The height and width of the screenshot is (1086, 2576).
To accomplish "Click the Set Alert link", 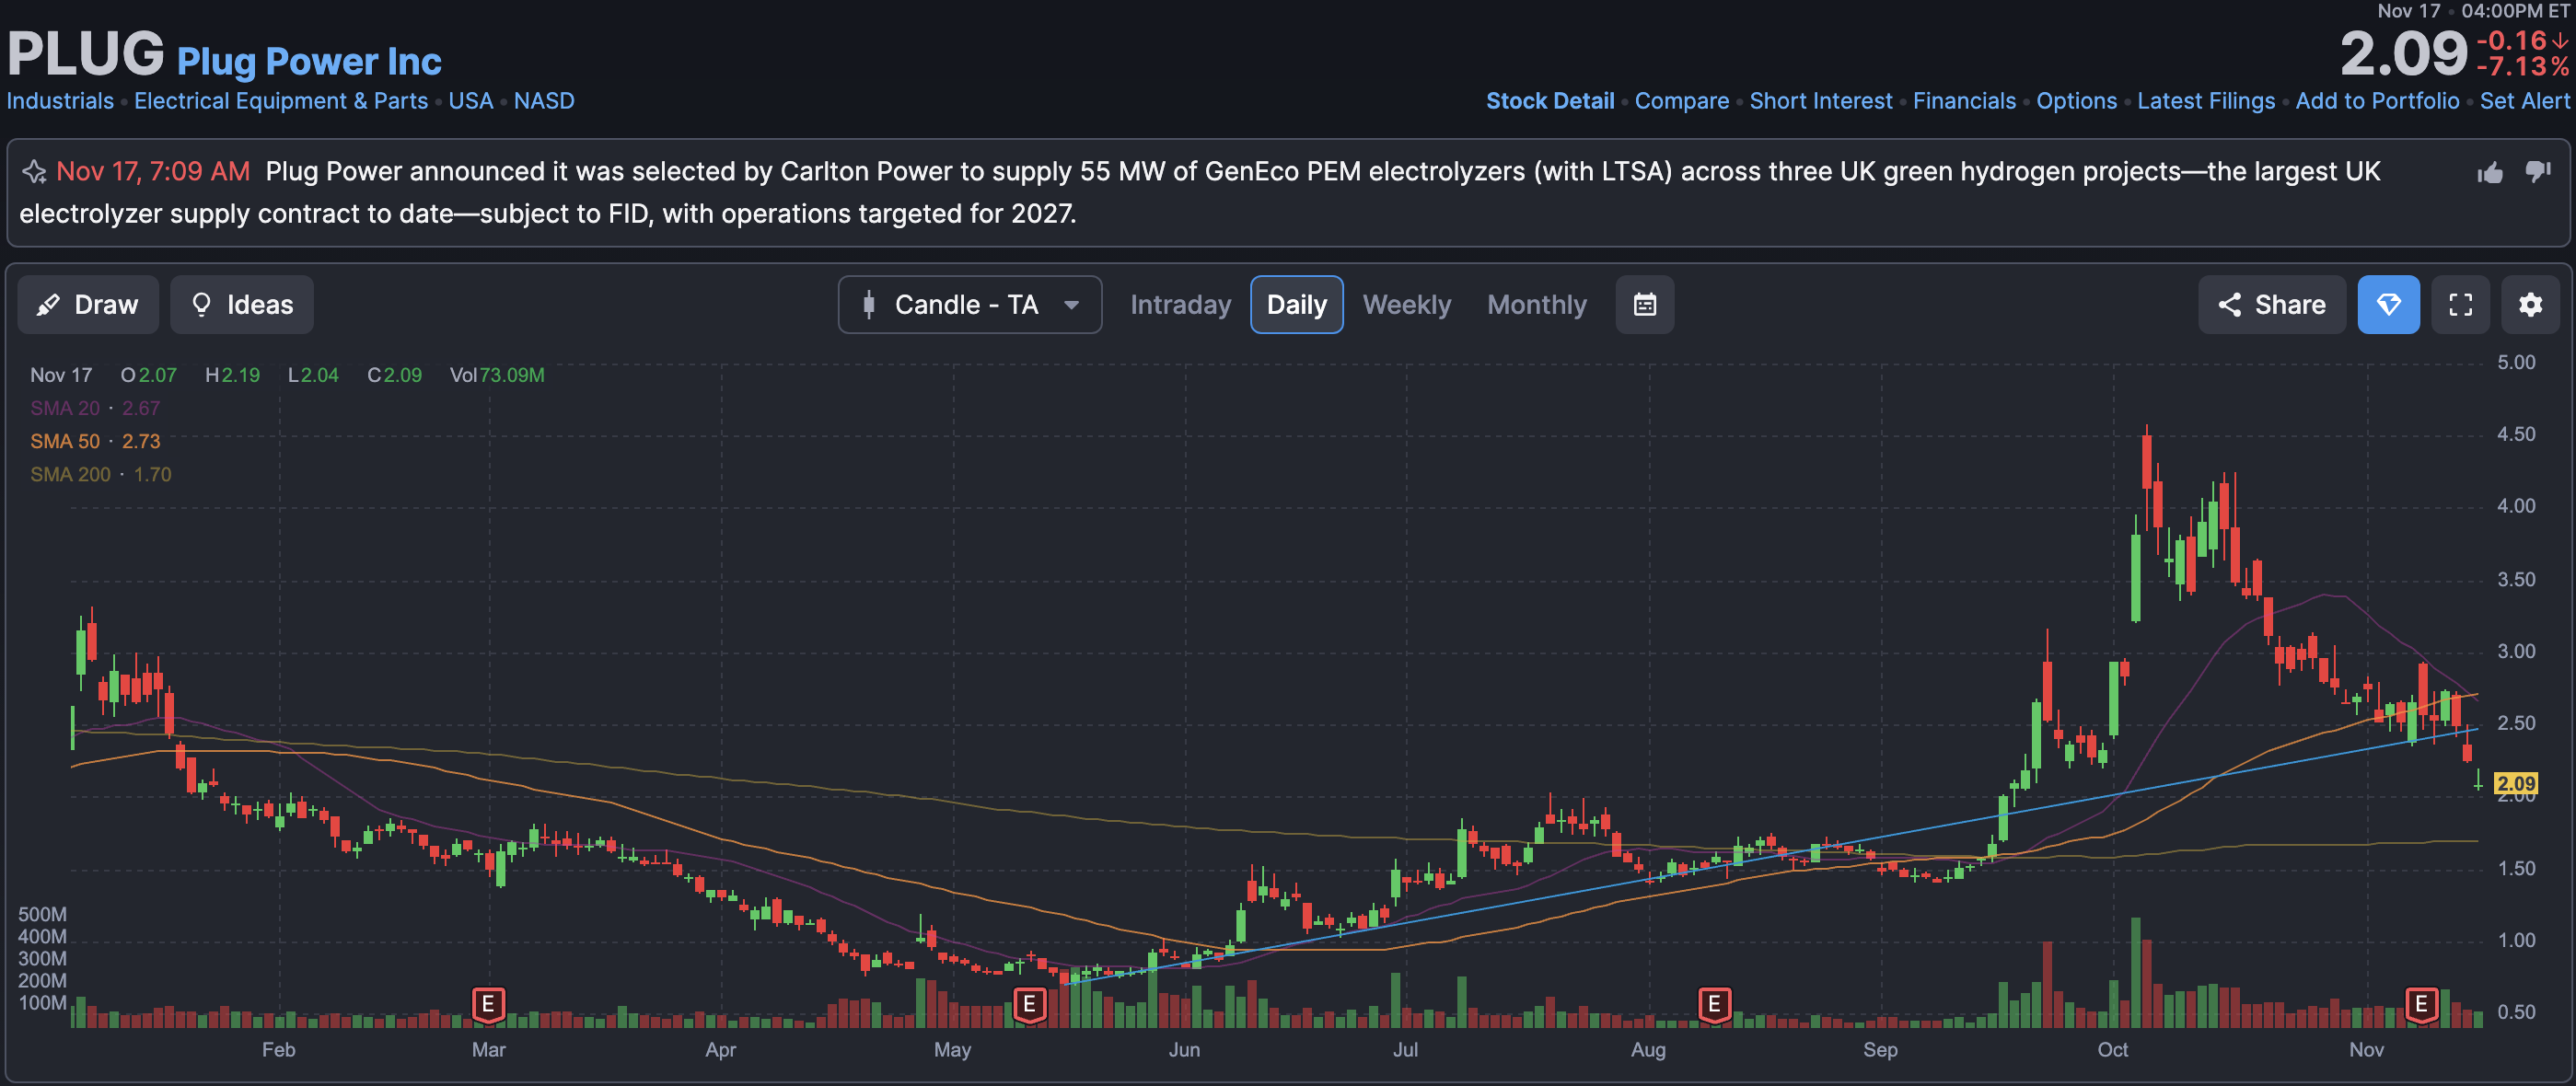I will [x=2524, y=101].
